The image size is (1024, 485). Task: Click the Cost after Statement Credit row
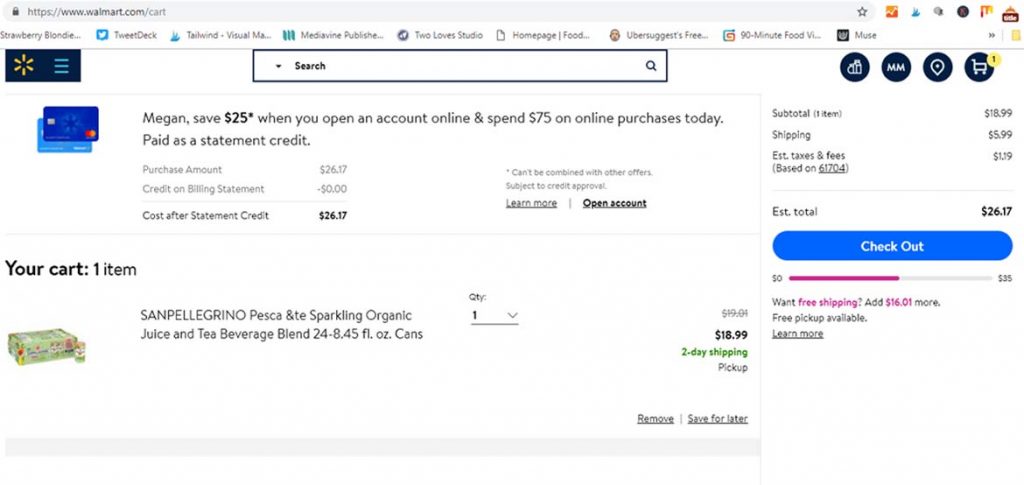pos(244,215)
